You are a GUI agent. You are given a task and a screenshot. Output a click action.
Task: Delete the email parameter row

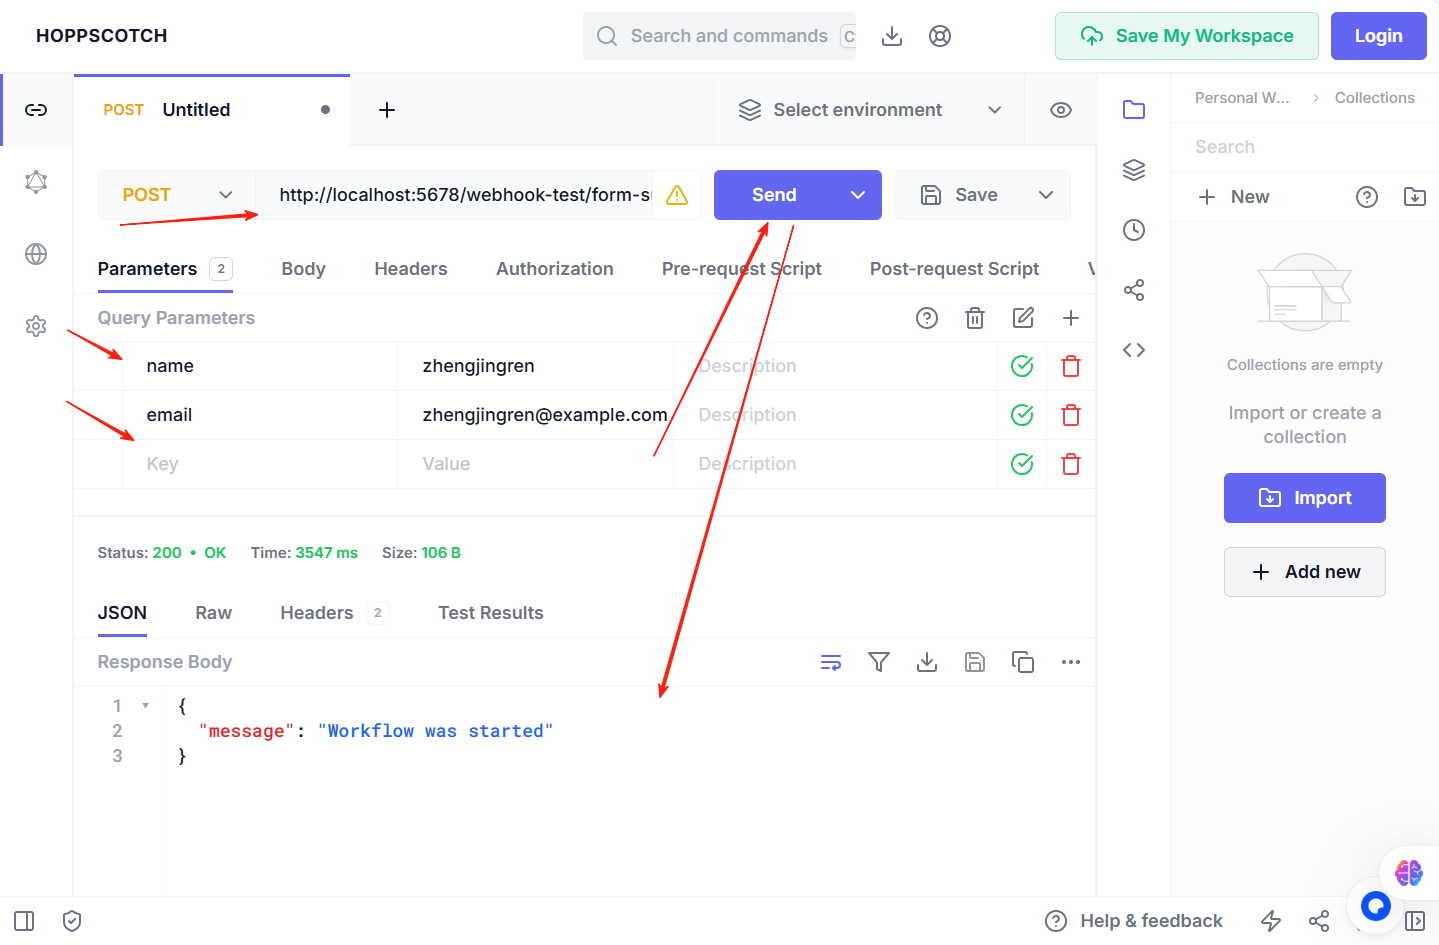click(1071, 415)
